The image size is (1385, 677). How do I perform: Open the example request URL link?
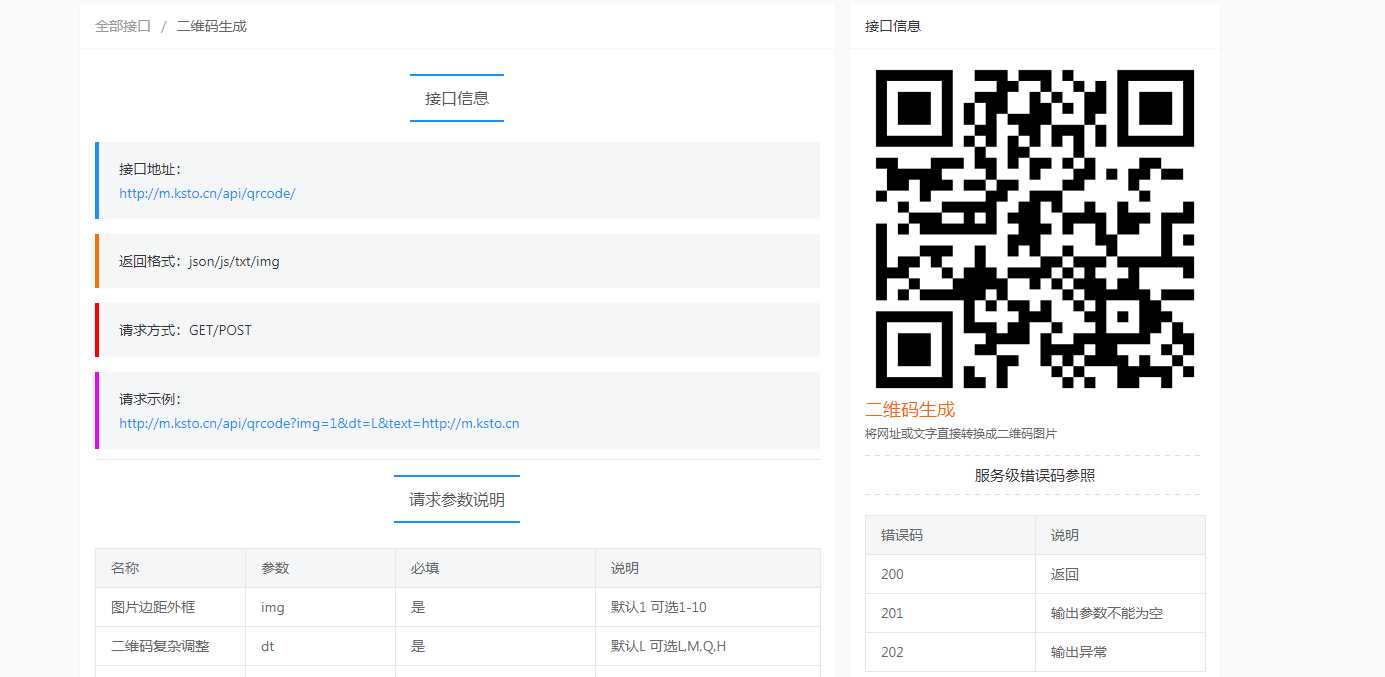point(319,423)
